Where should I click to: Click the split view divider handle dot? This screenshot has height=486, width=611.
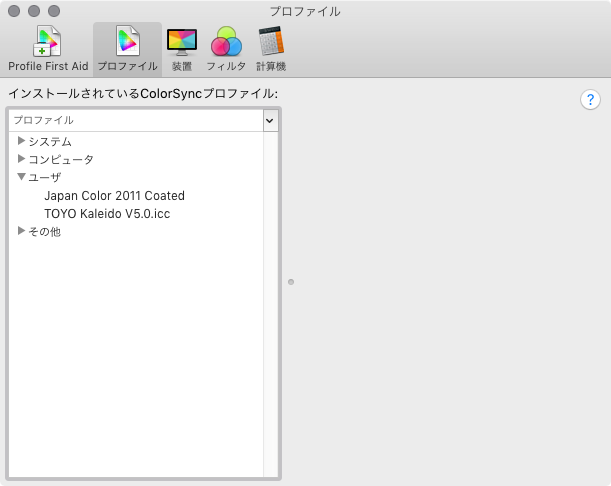[291, 282]
